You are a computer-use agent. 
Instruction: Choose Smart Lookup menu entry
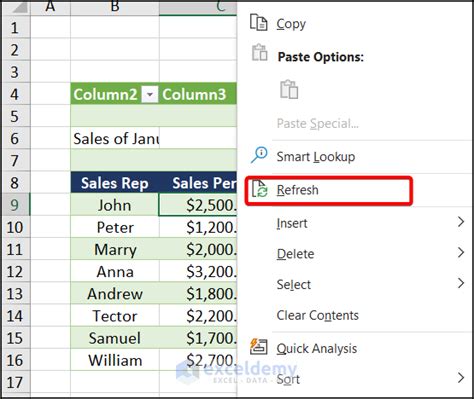pyautogui.click(x=316, y=156)
